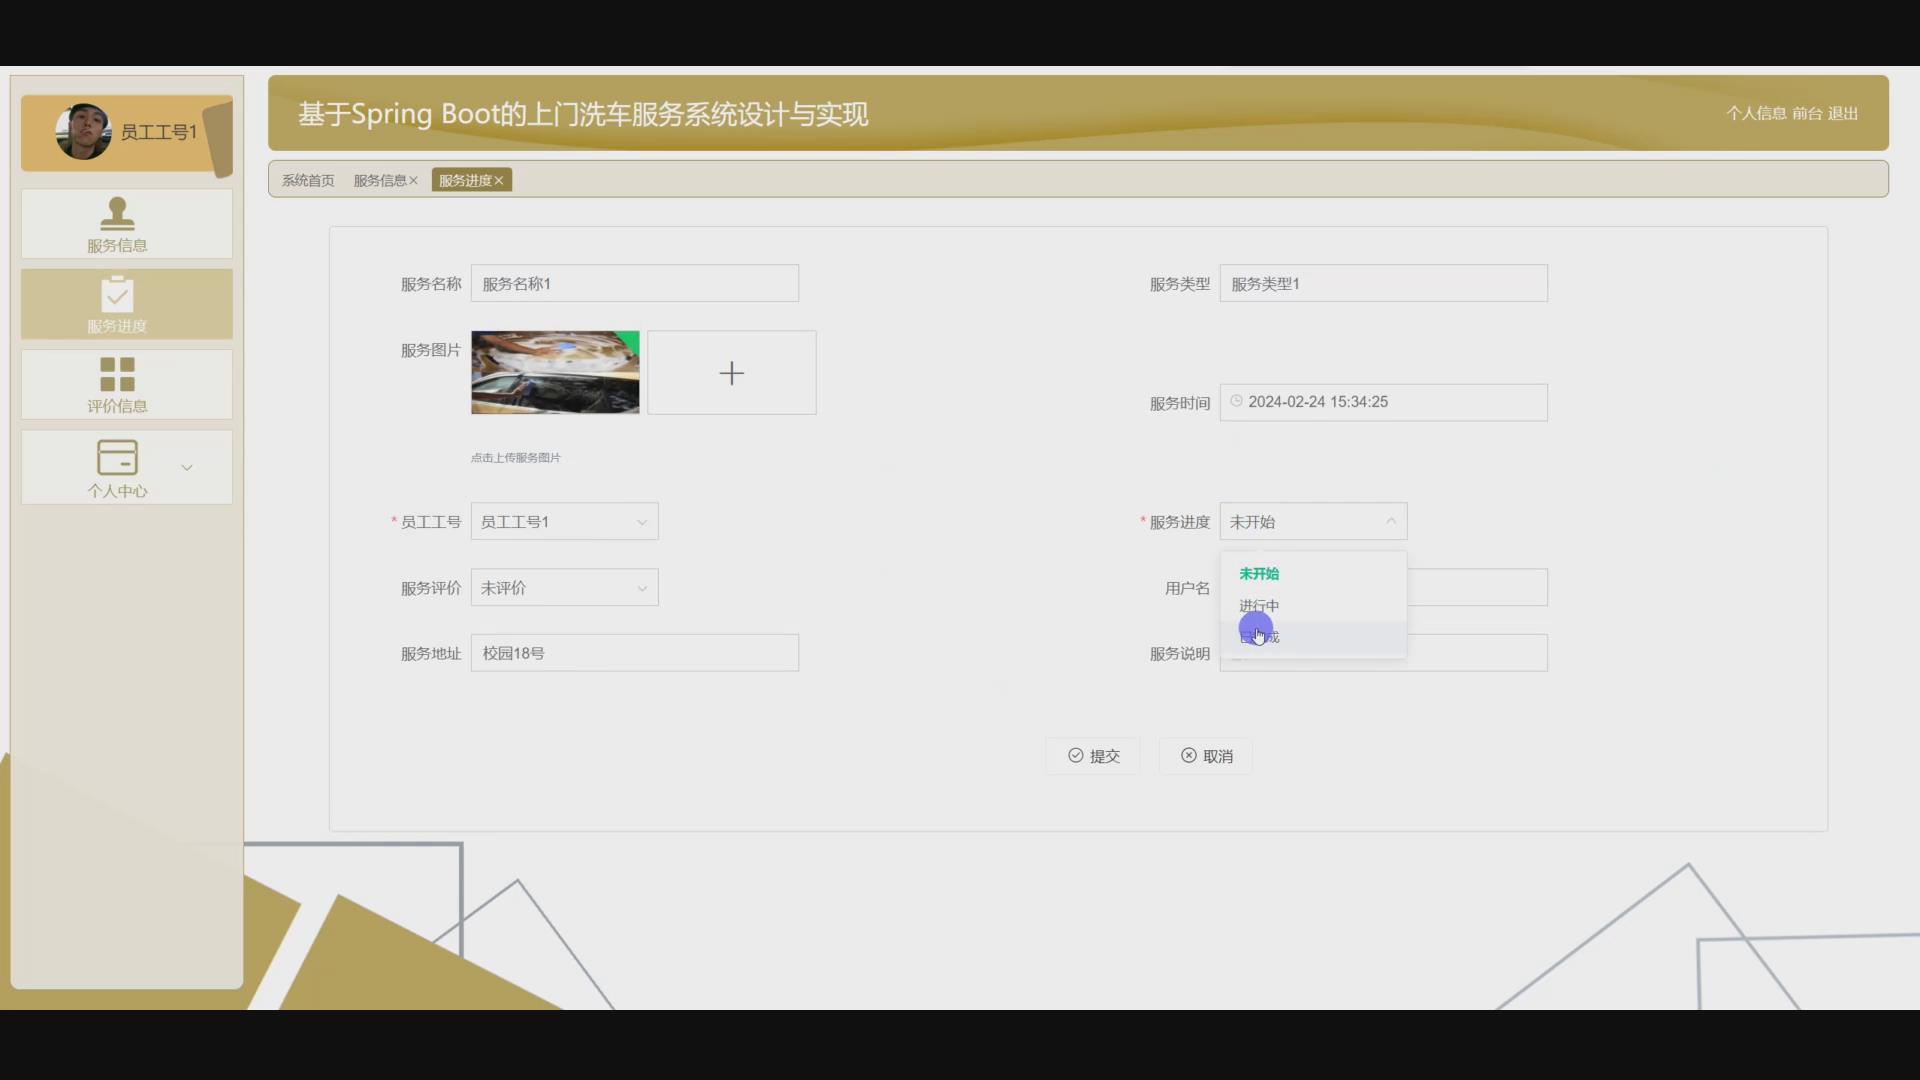Collapse the 个人中心 menu chevron

click(x=187, y=467)
